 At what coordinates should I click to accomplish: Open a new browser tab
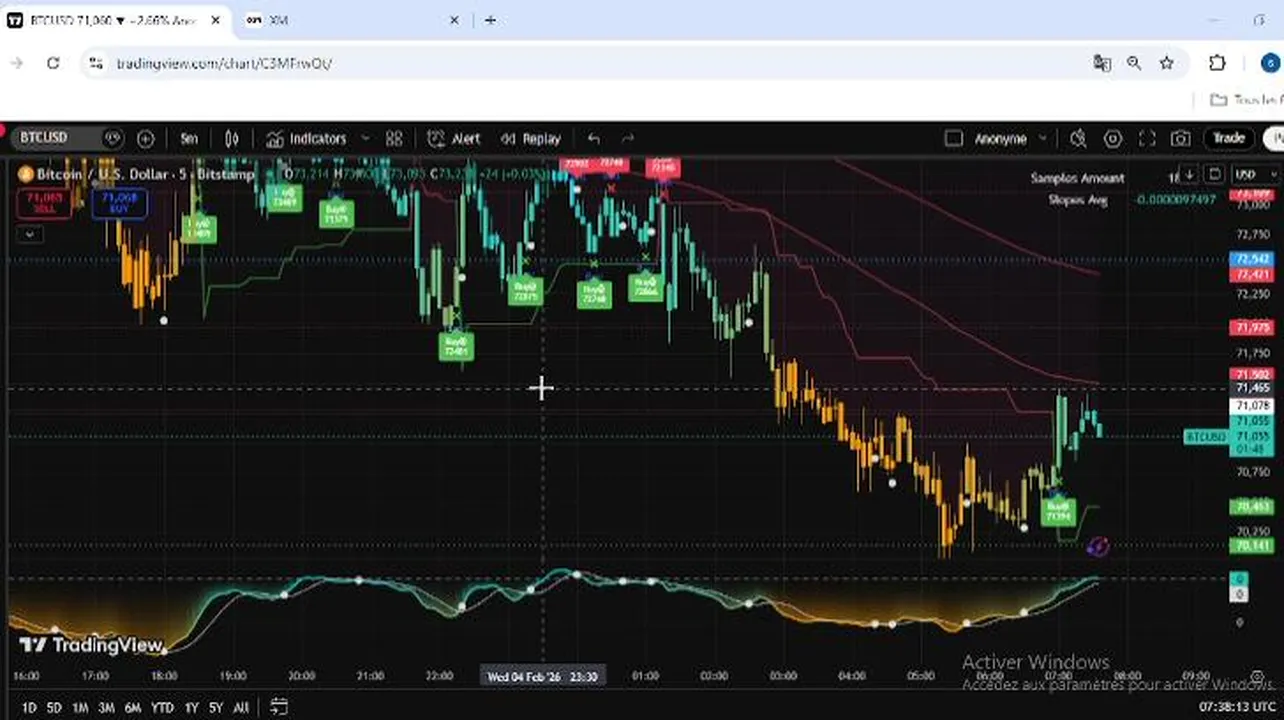(490, 20)
